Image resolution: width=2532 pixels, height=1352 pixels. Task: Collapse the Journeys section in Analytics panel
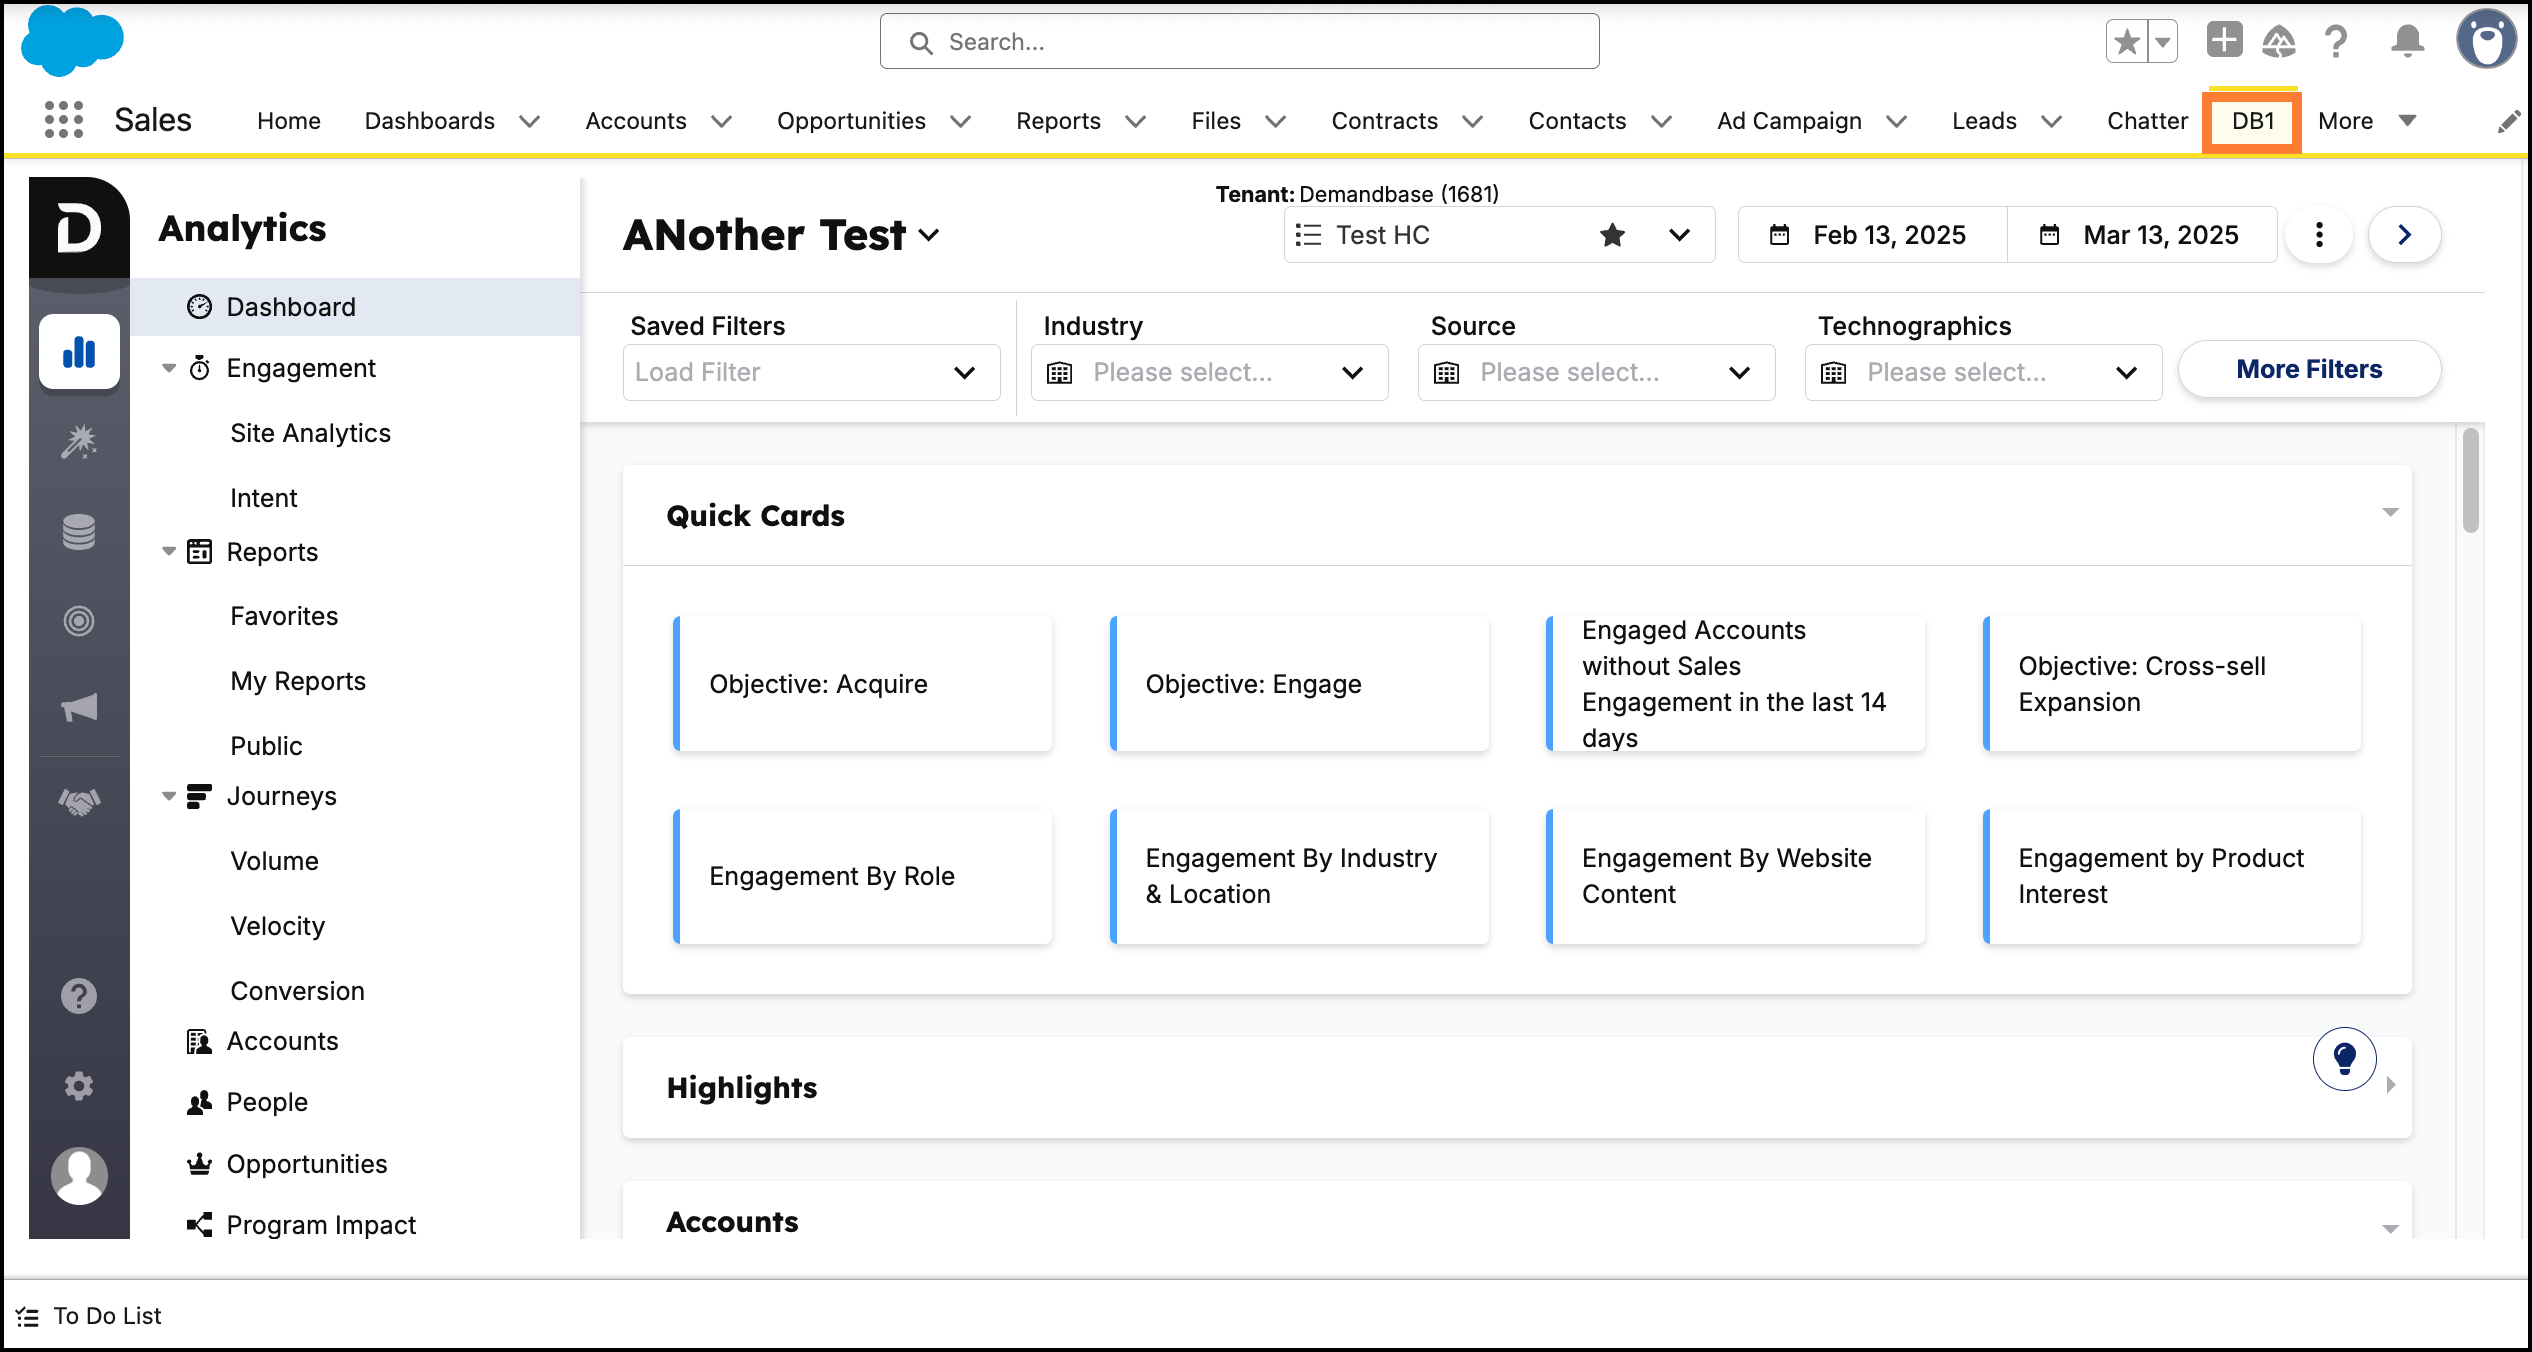[x=168, y=796]
